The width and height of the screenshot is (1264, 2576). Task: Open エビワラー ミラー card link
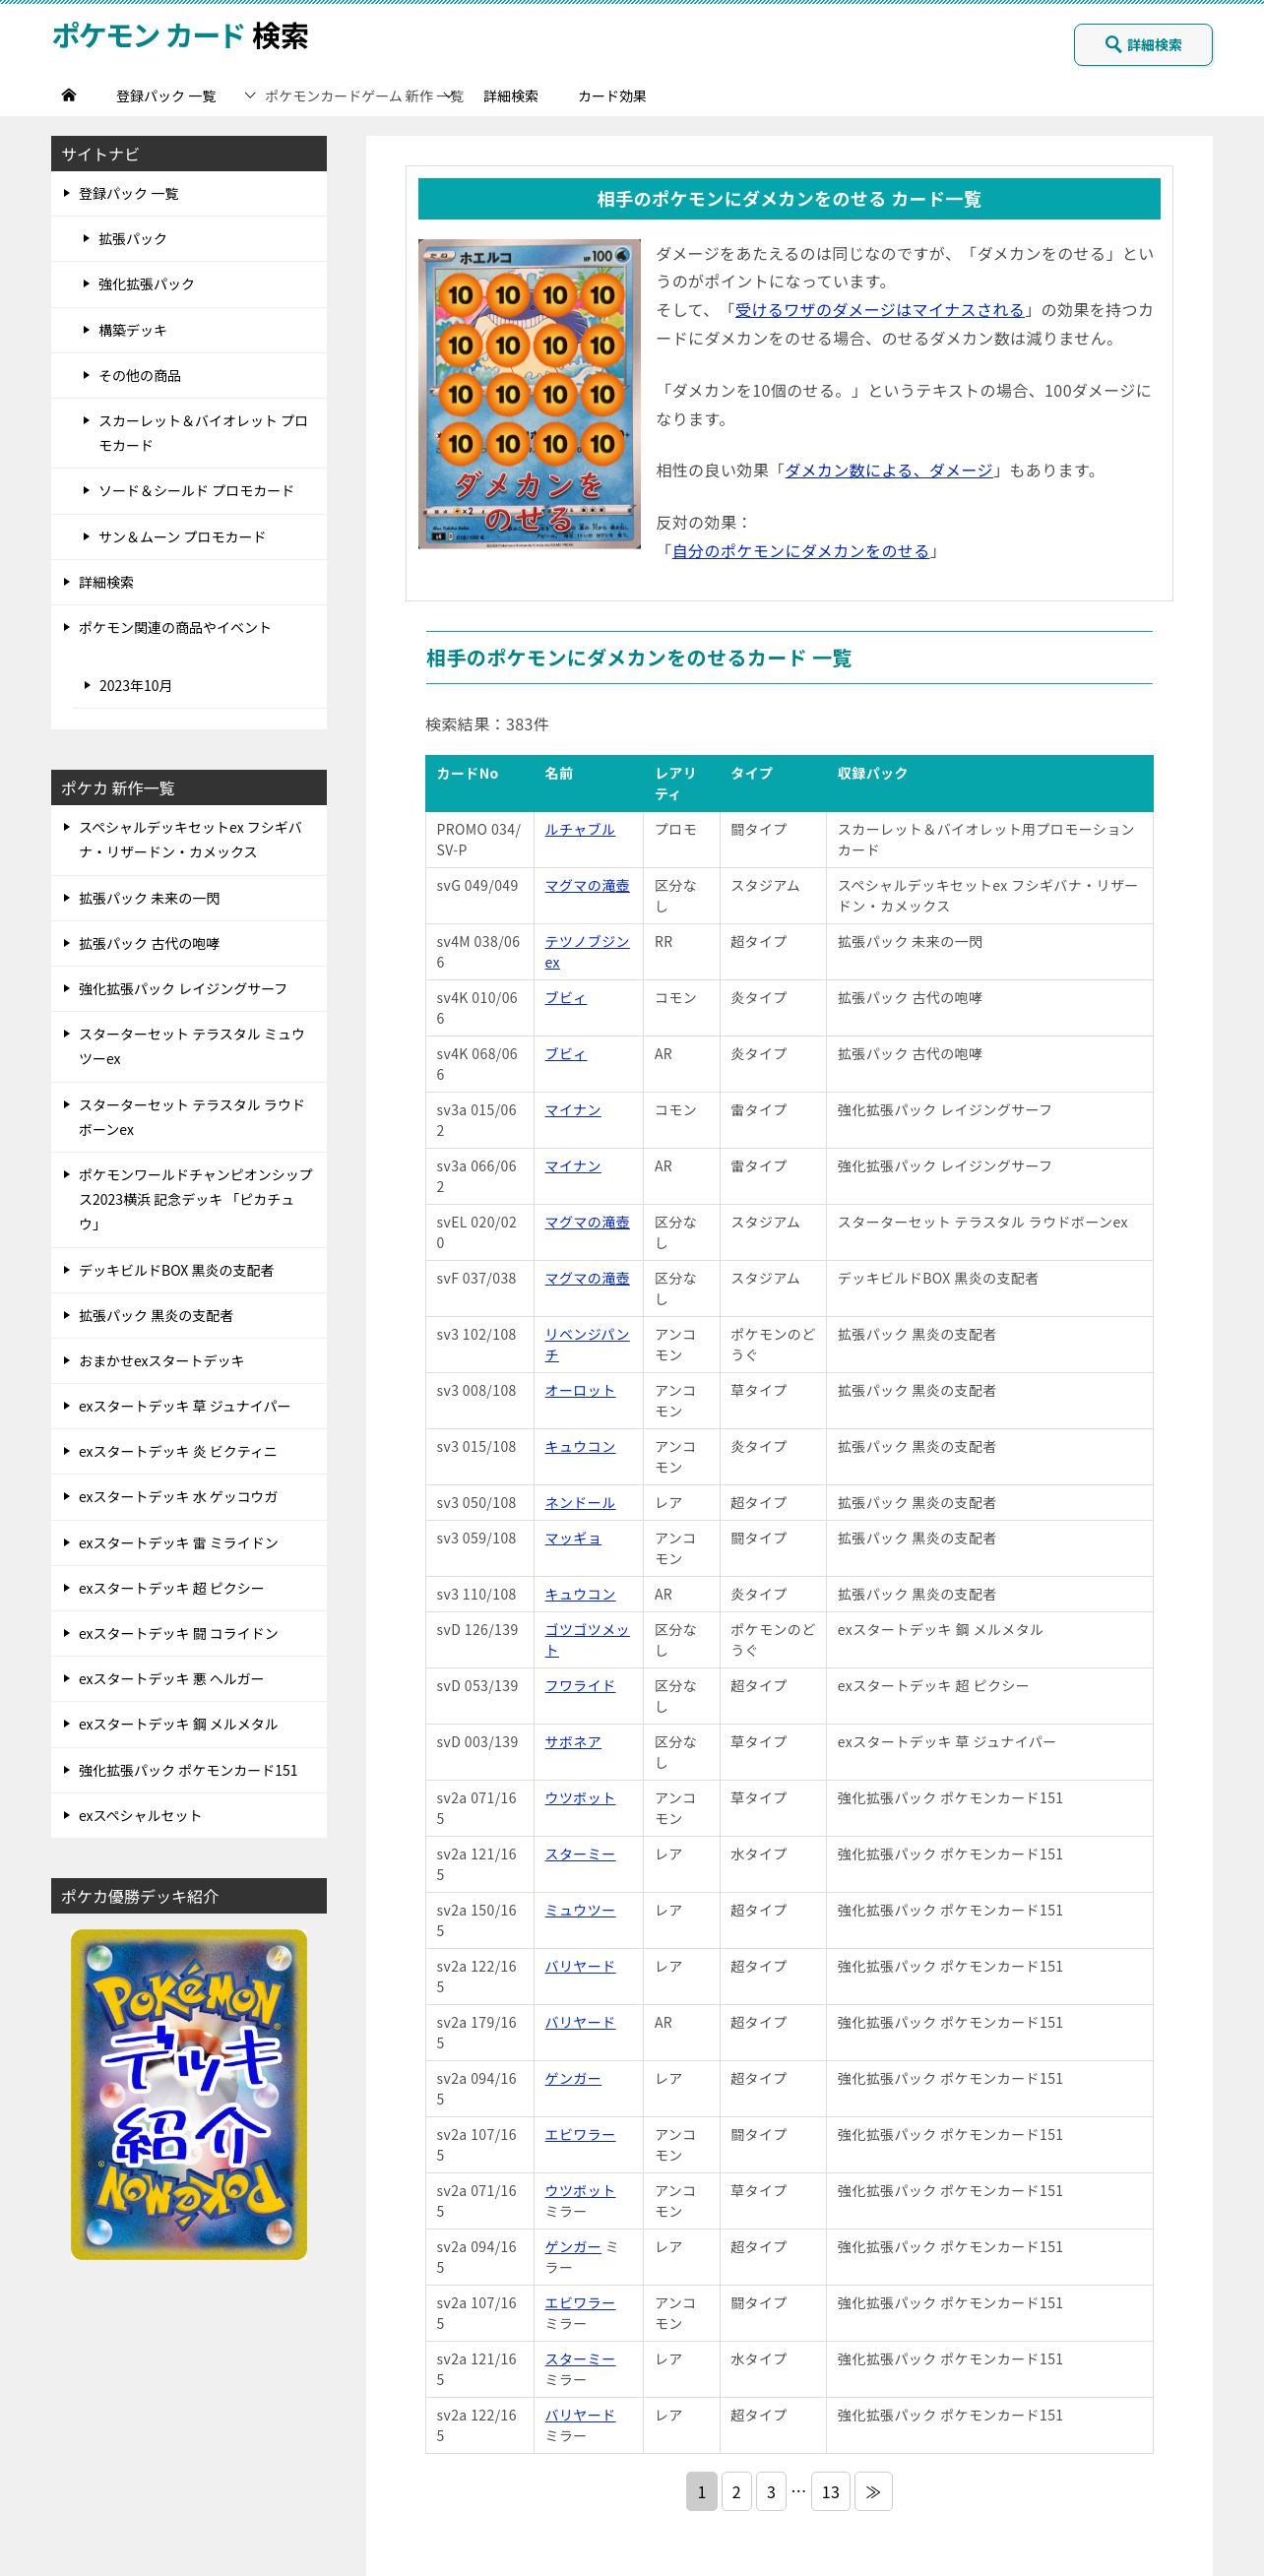click(580, 2303)
